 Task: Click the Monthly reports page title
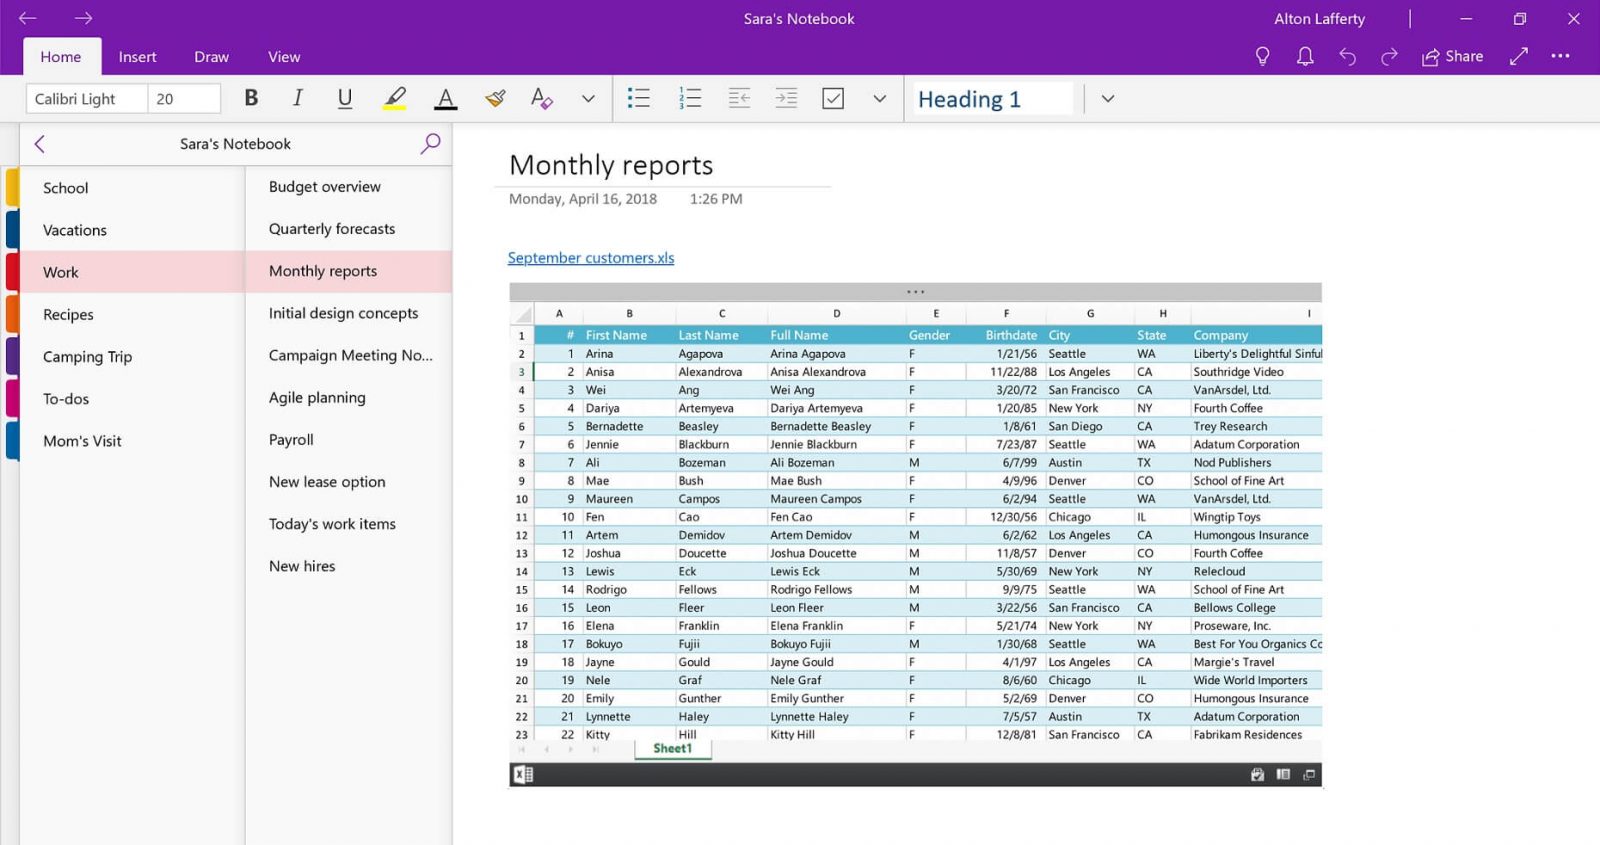[611, 165]
